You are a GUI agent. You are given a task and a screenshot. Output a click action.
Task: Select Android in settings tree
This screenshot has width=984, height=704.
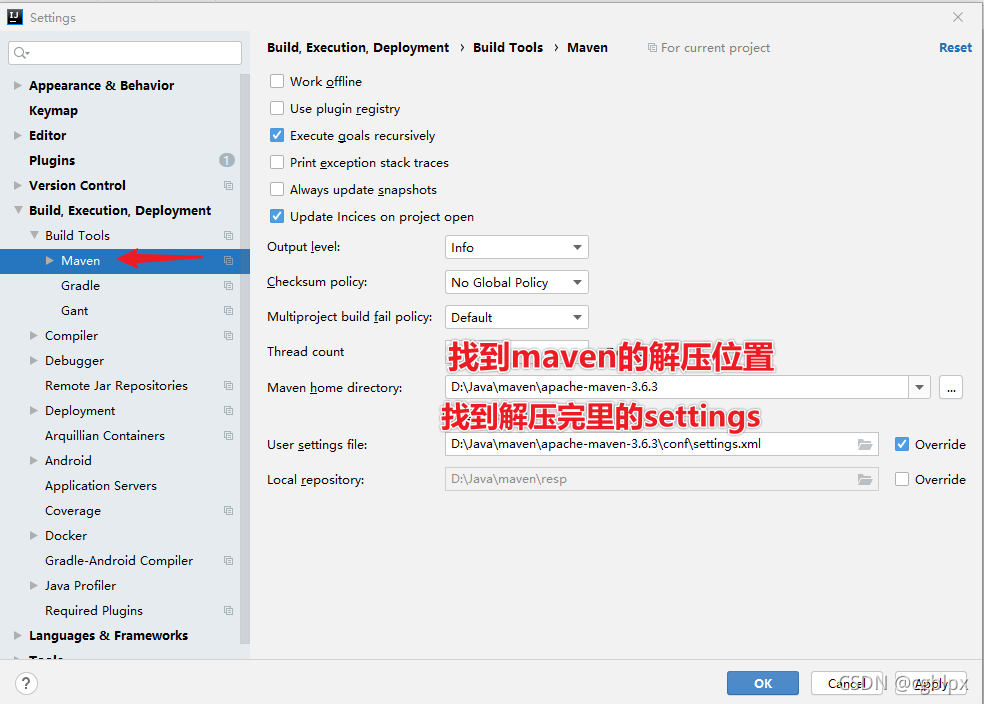click(68, 461)
